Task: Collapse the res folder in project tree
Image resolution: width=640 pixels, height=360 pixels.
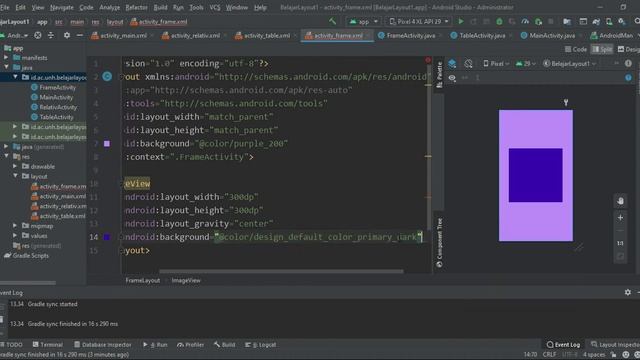Action: click(7, 156)
